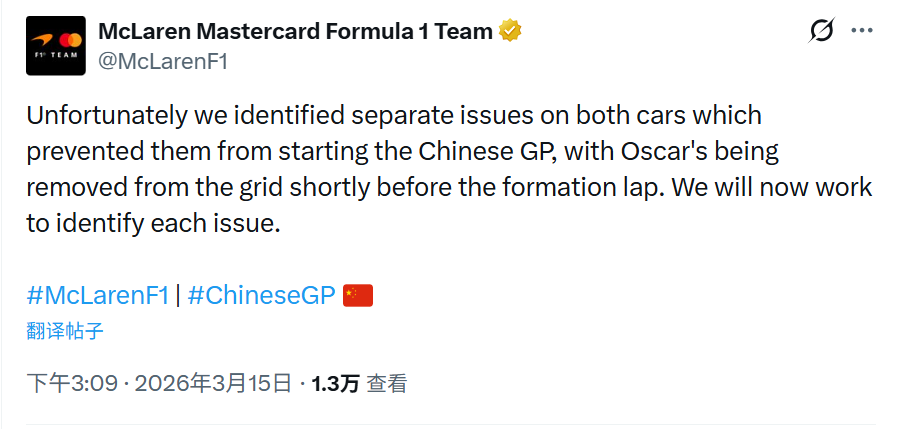Click the tweet text starting with 'Unfortunately'

point(394,116)
